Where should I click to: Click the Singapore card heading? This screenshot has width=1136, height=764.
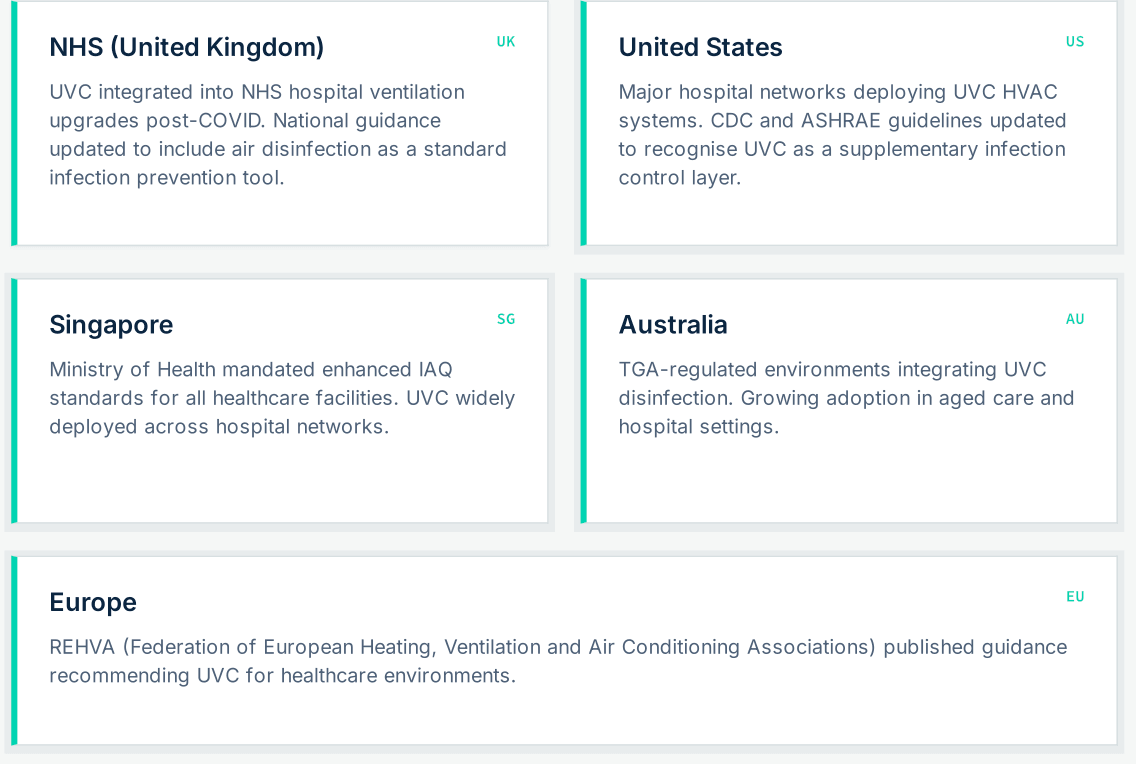click(111, 325)
